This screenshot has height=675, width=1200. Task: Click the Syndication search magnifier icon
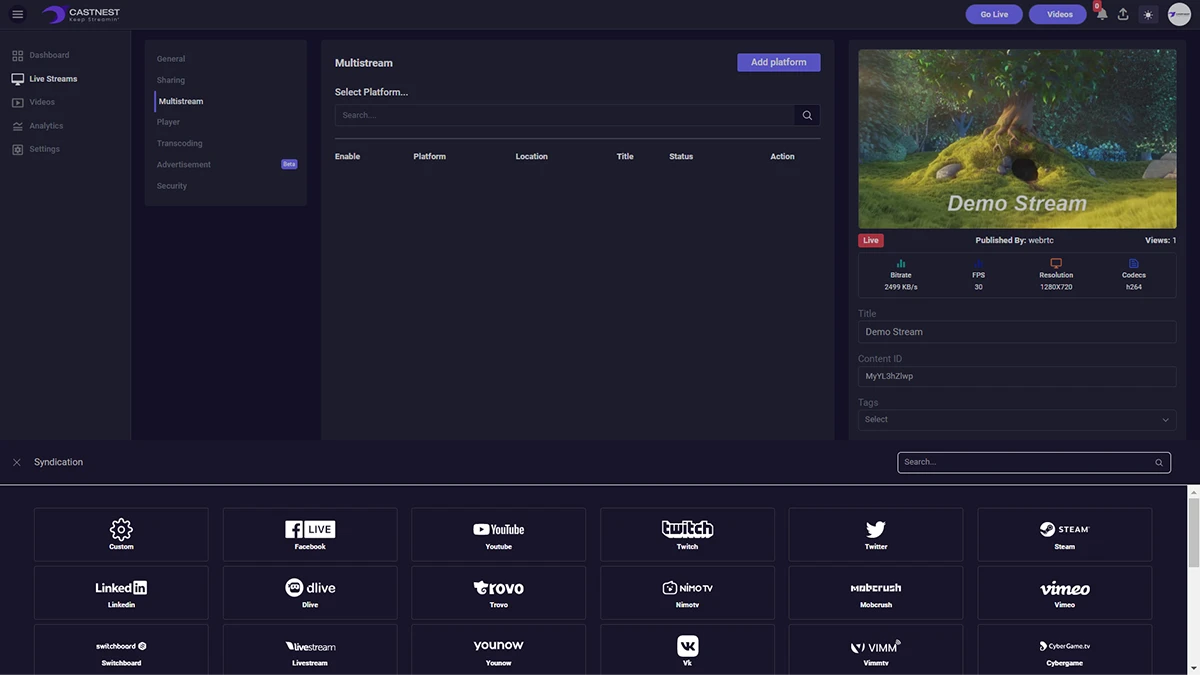pos(1159,462)
